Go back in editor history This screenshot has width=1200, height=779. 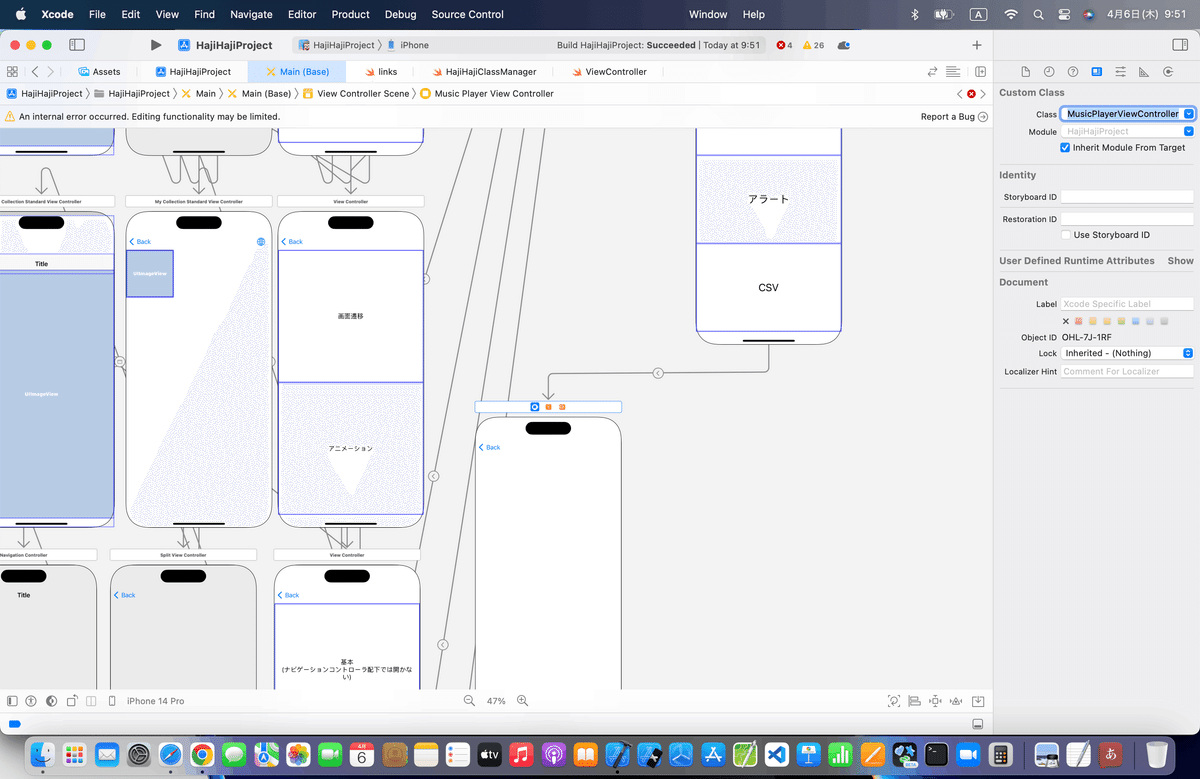click(35, 72)
